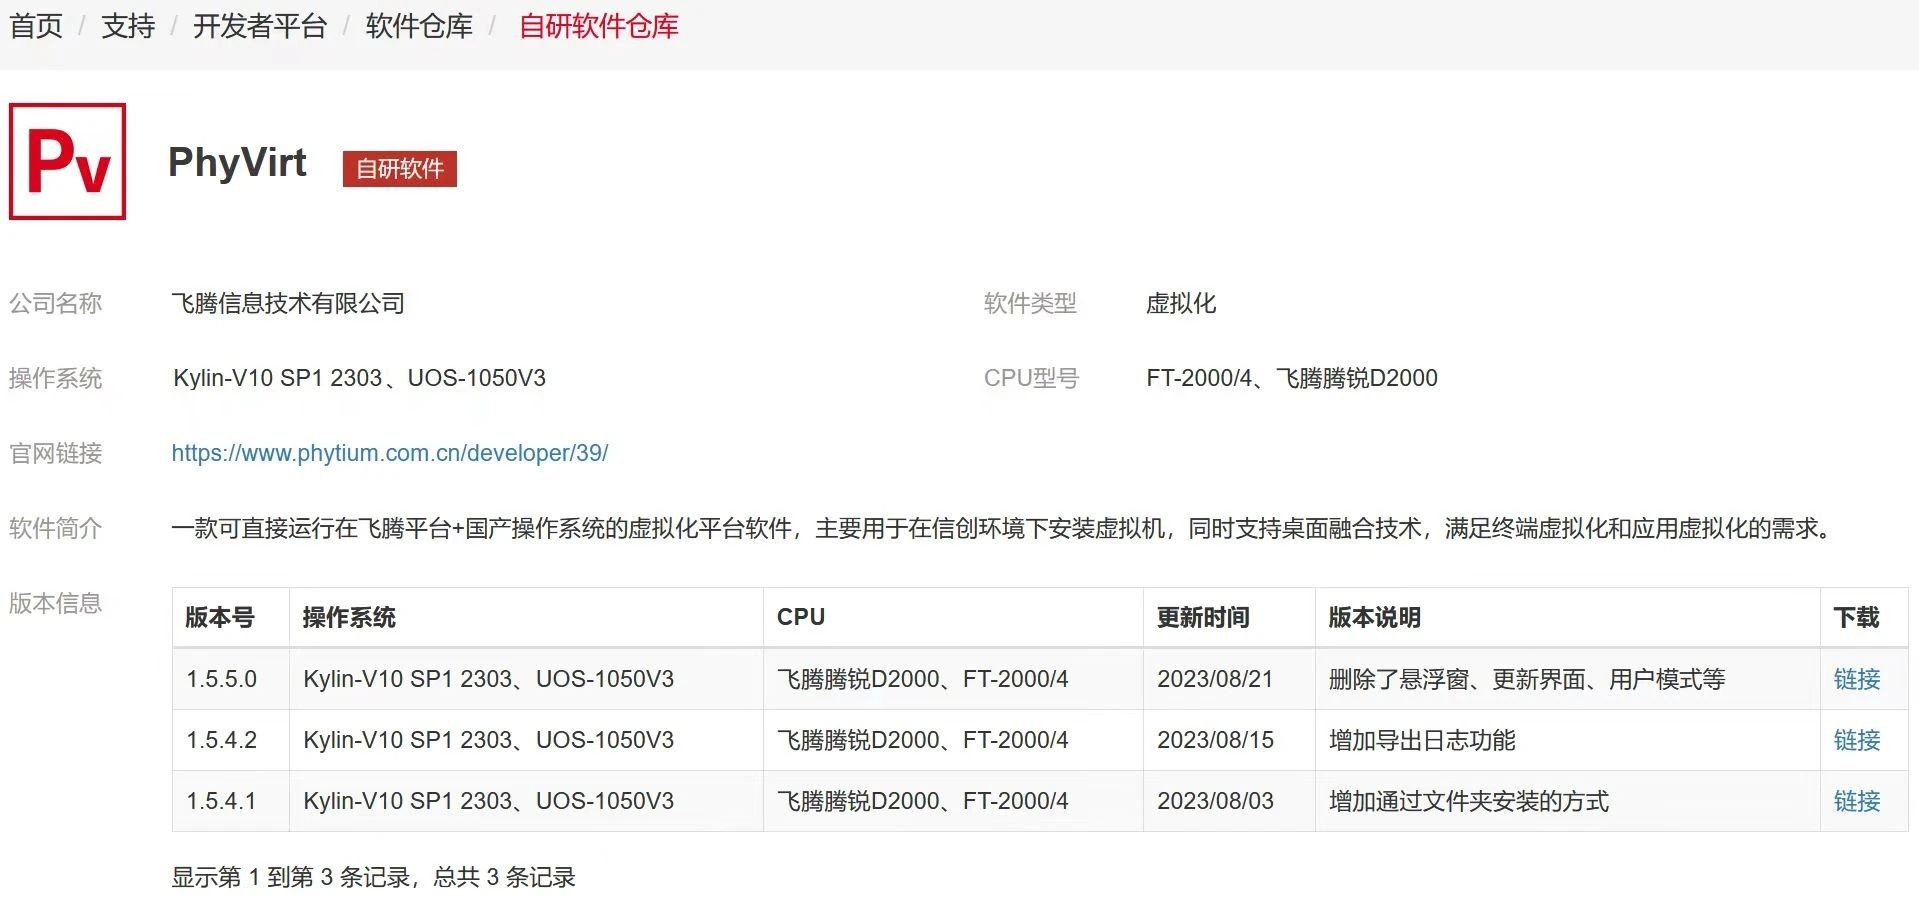Click the CPU column header

click(953, 617)
